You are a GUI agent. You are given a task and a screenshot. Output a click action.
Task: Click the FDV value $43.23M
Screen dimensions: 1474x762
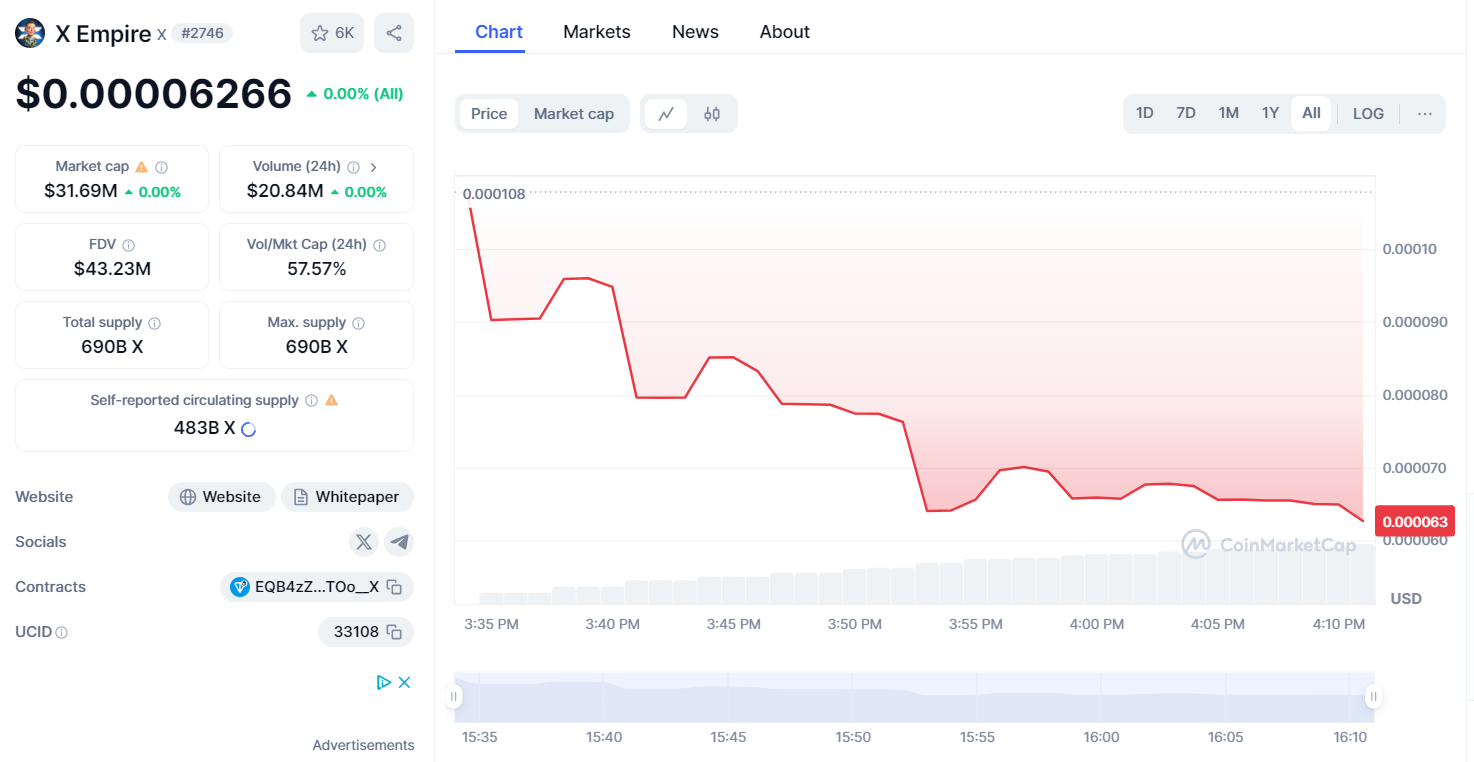click(x=112, y=268)
